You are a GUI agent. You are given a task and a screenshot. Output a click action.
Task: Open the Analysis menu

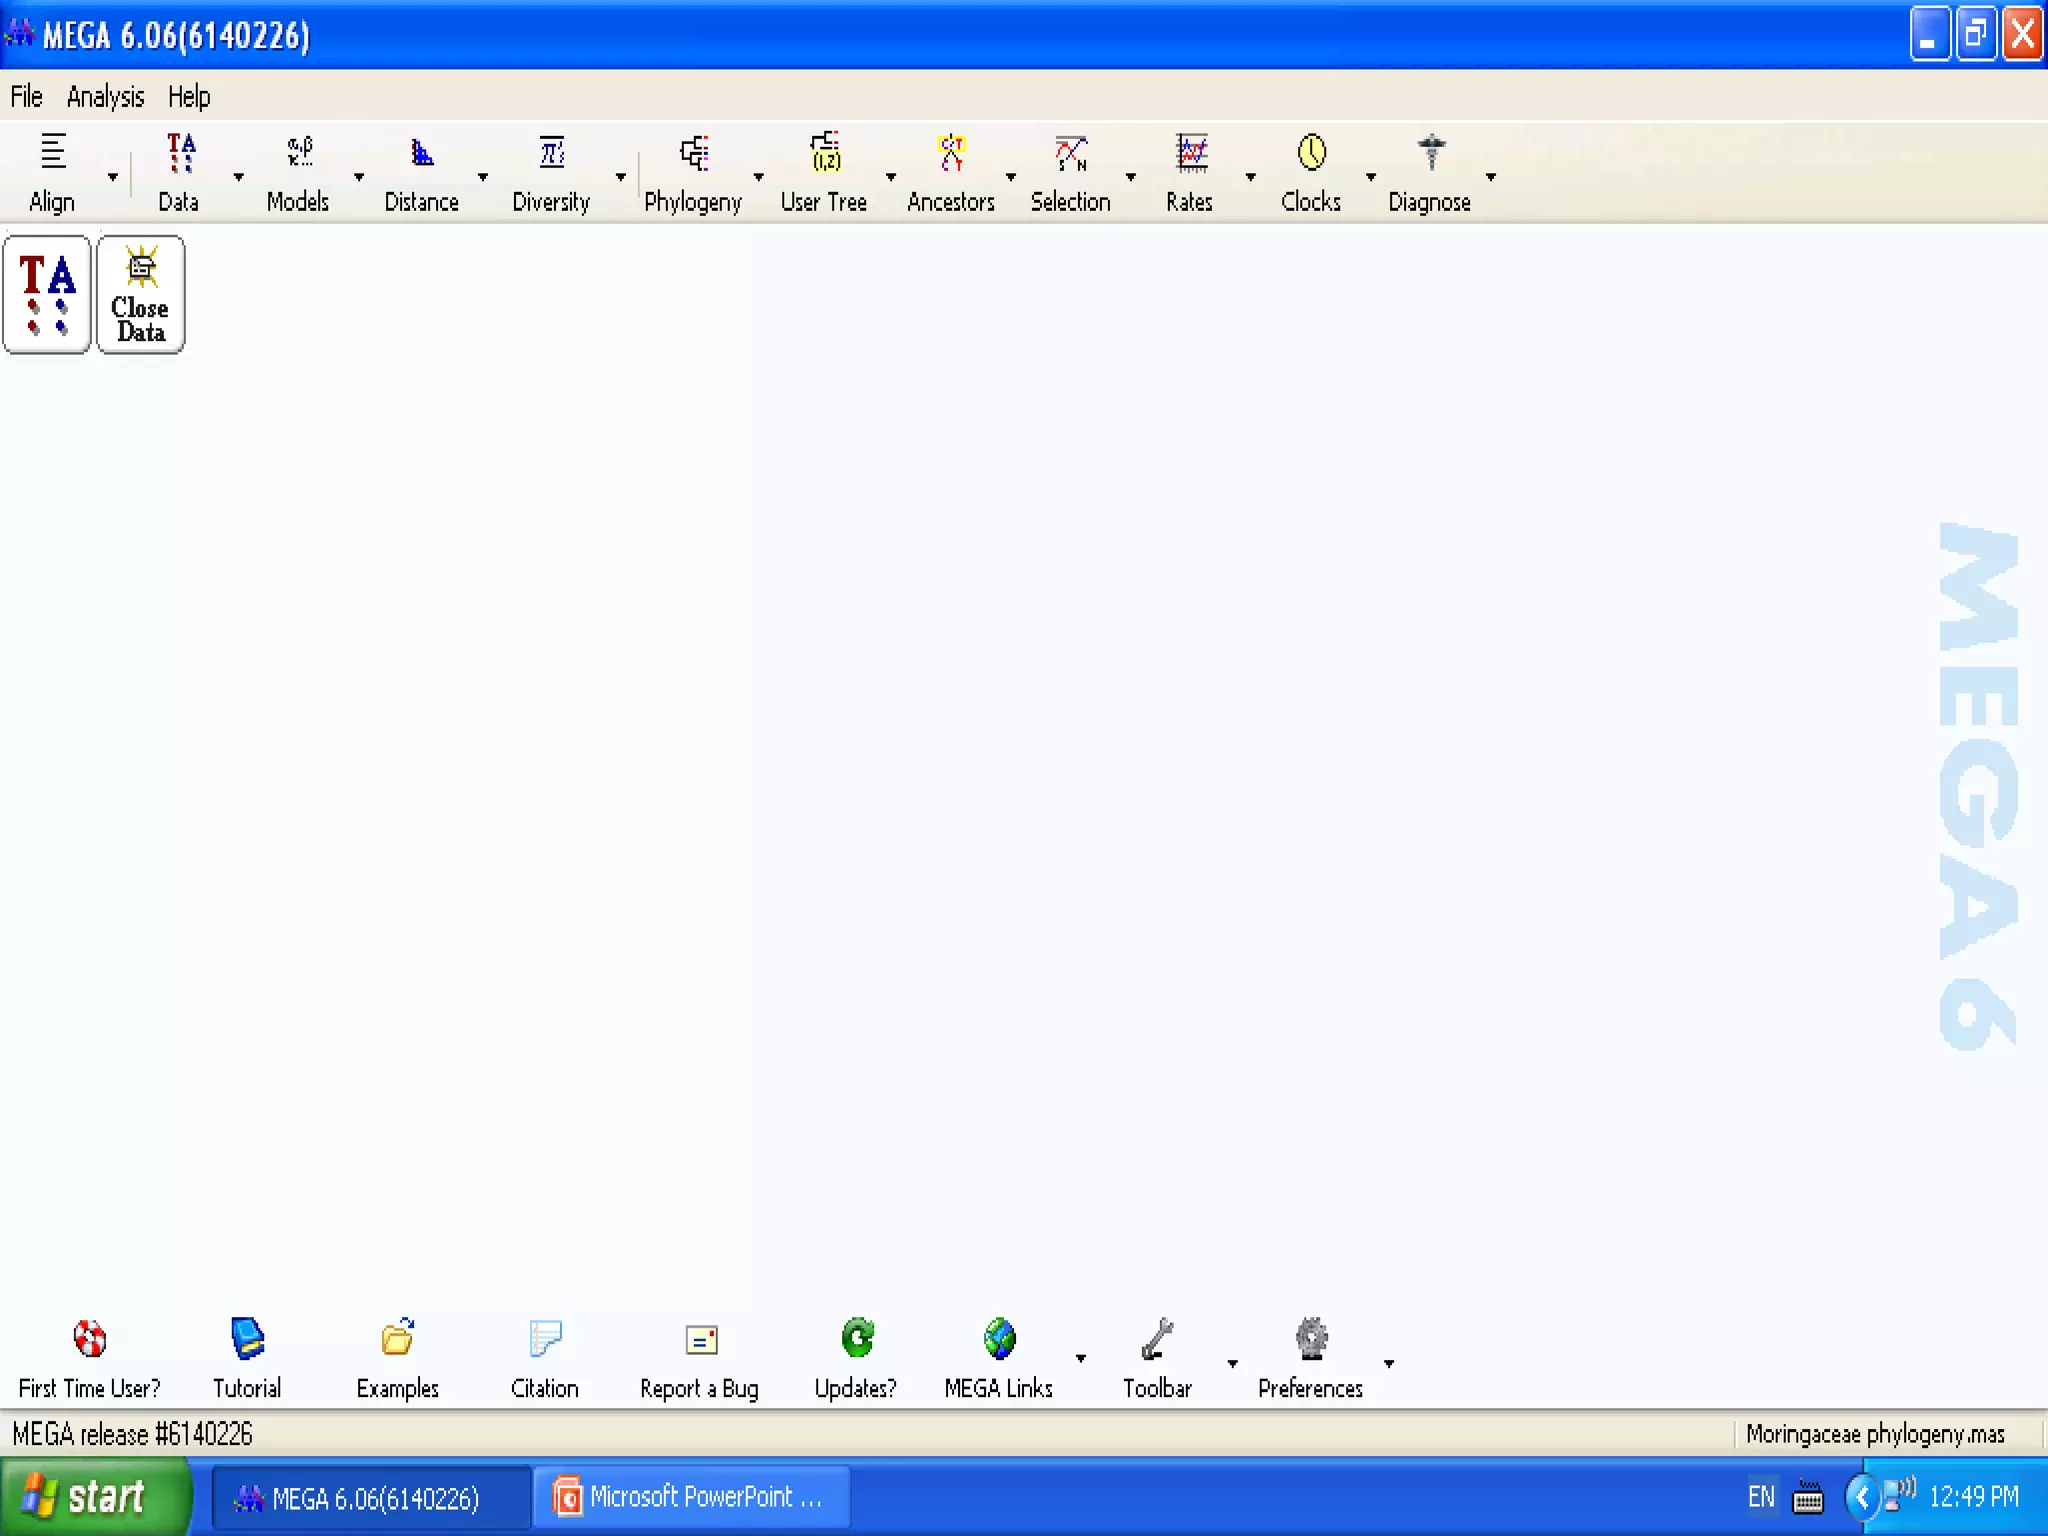click(x=105, y=97)
